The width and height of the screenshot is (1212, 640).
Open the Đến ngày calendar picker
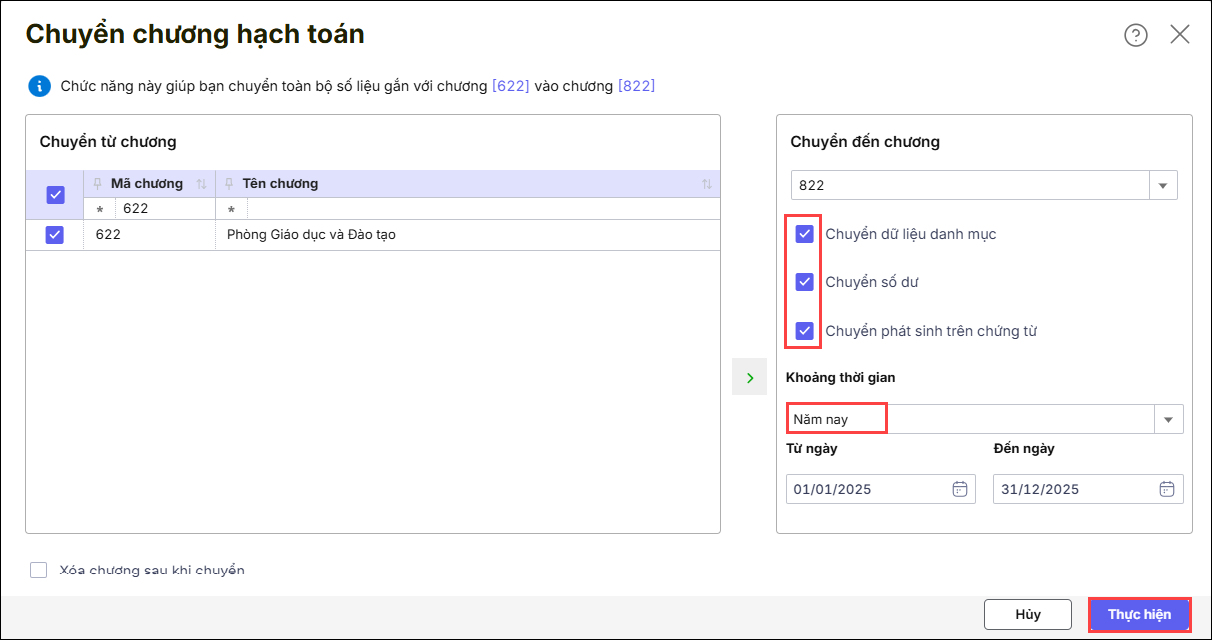1166,489
